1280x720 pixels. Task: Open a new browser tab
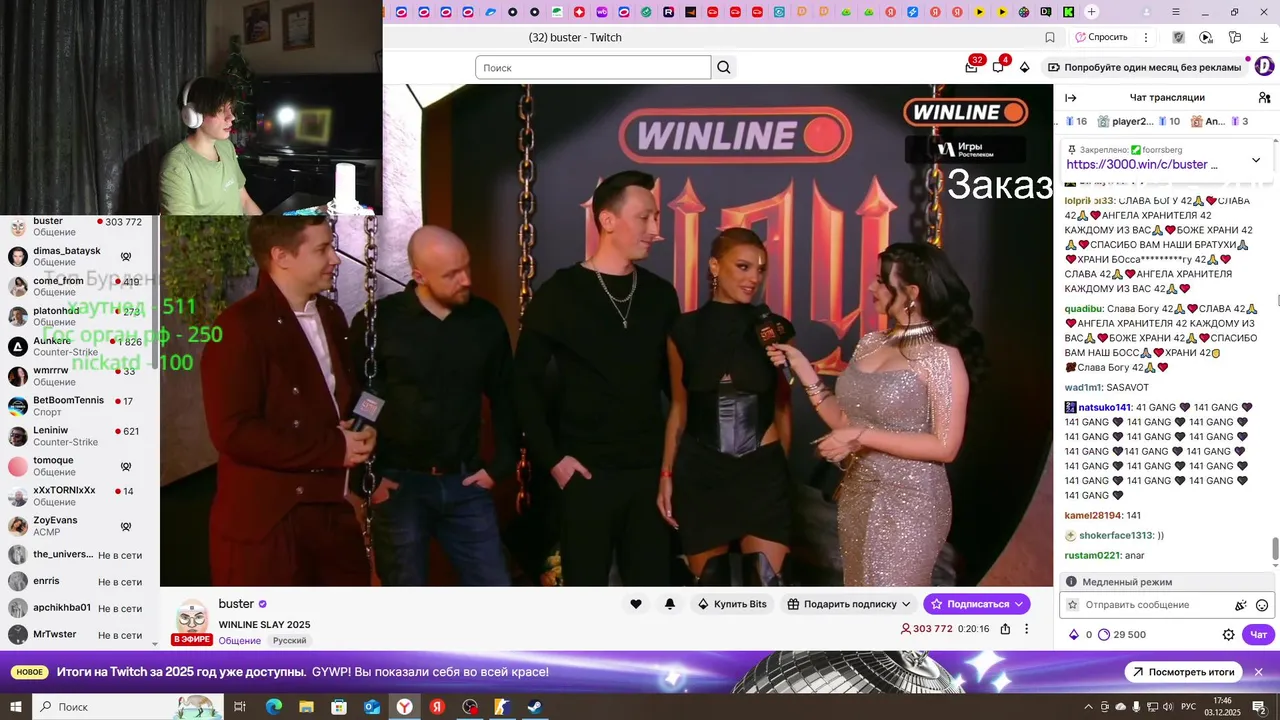[x=1091, y=12]
